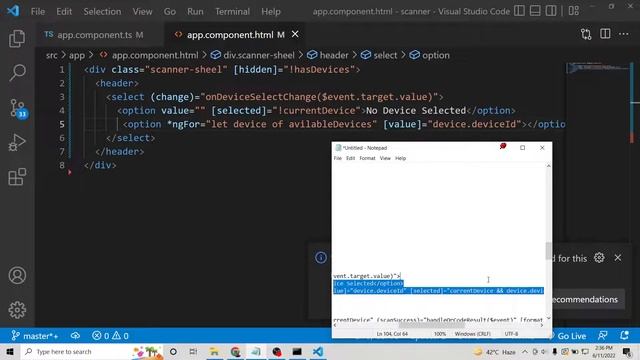Open Source Control view with 33 badge
This screenshot has width=640, height=360.
pos(18,109)
